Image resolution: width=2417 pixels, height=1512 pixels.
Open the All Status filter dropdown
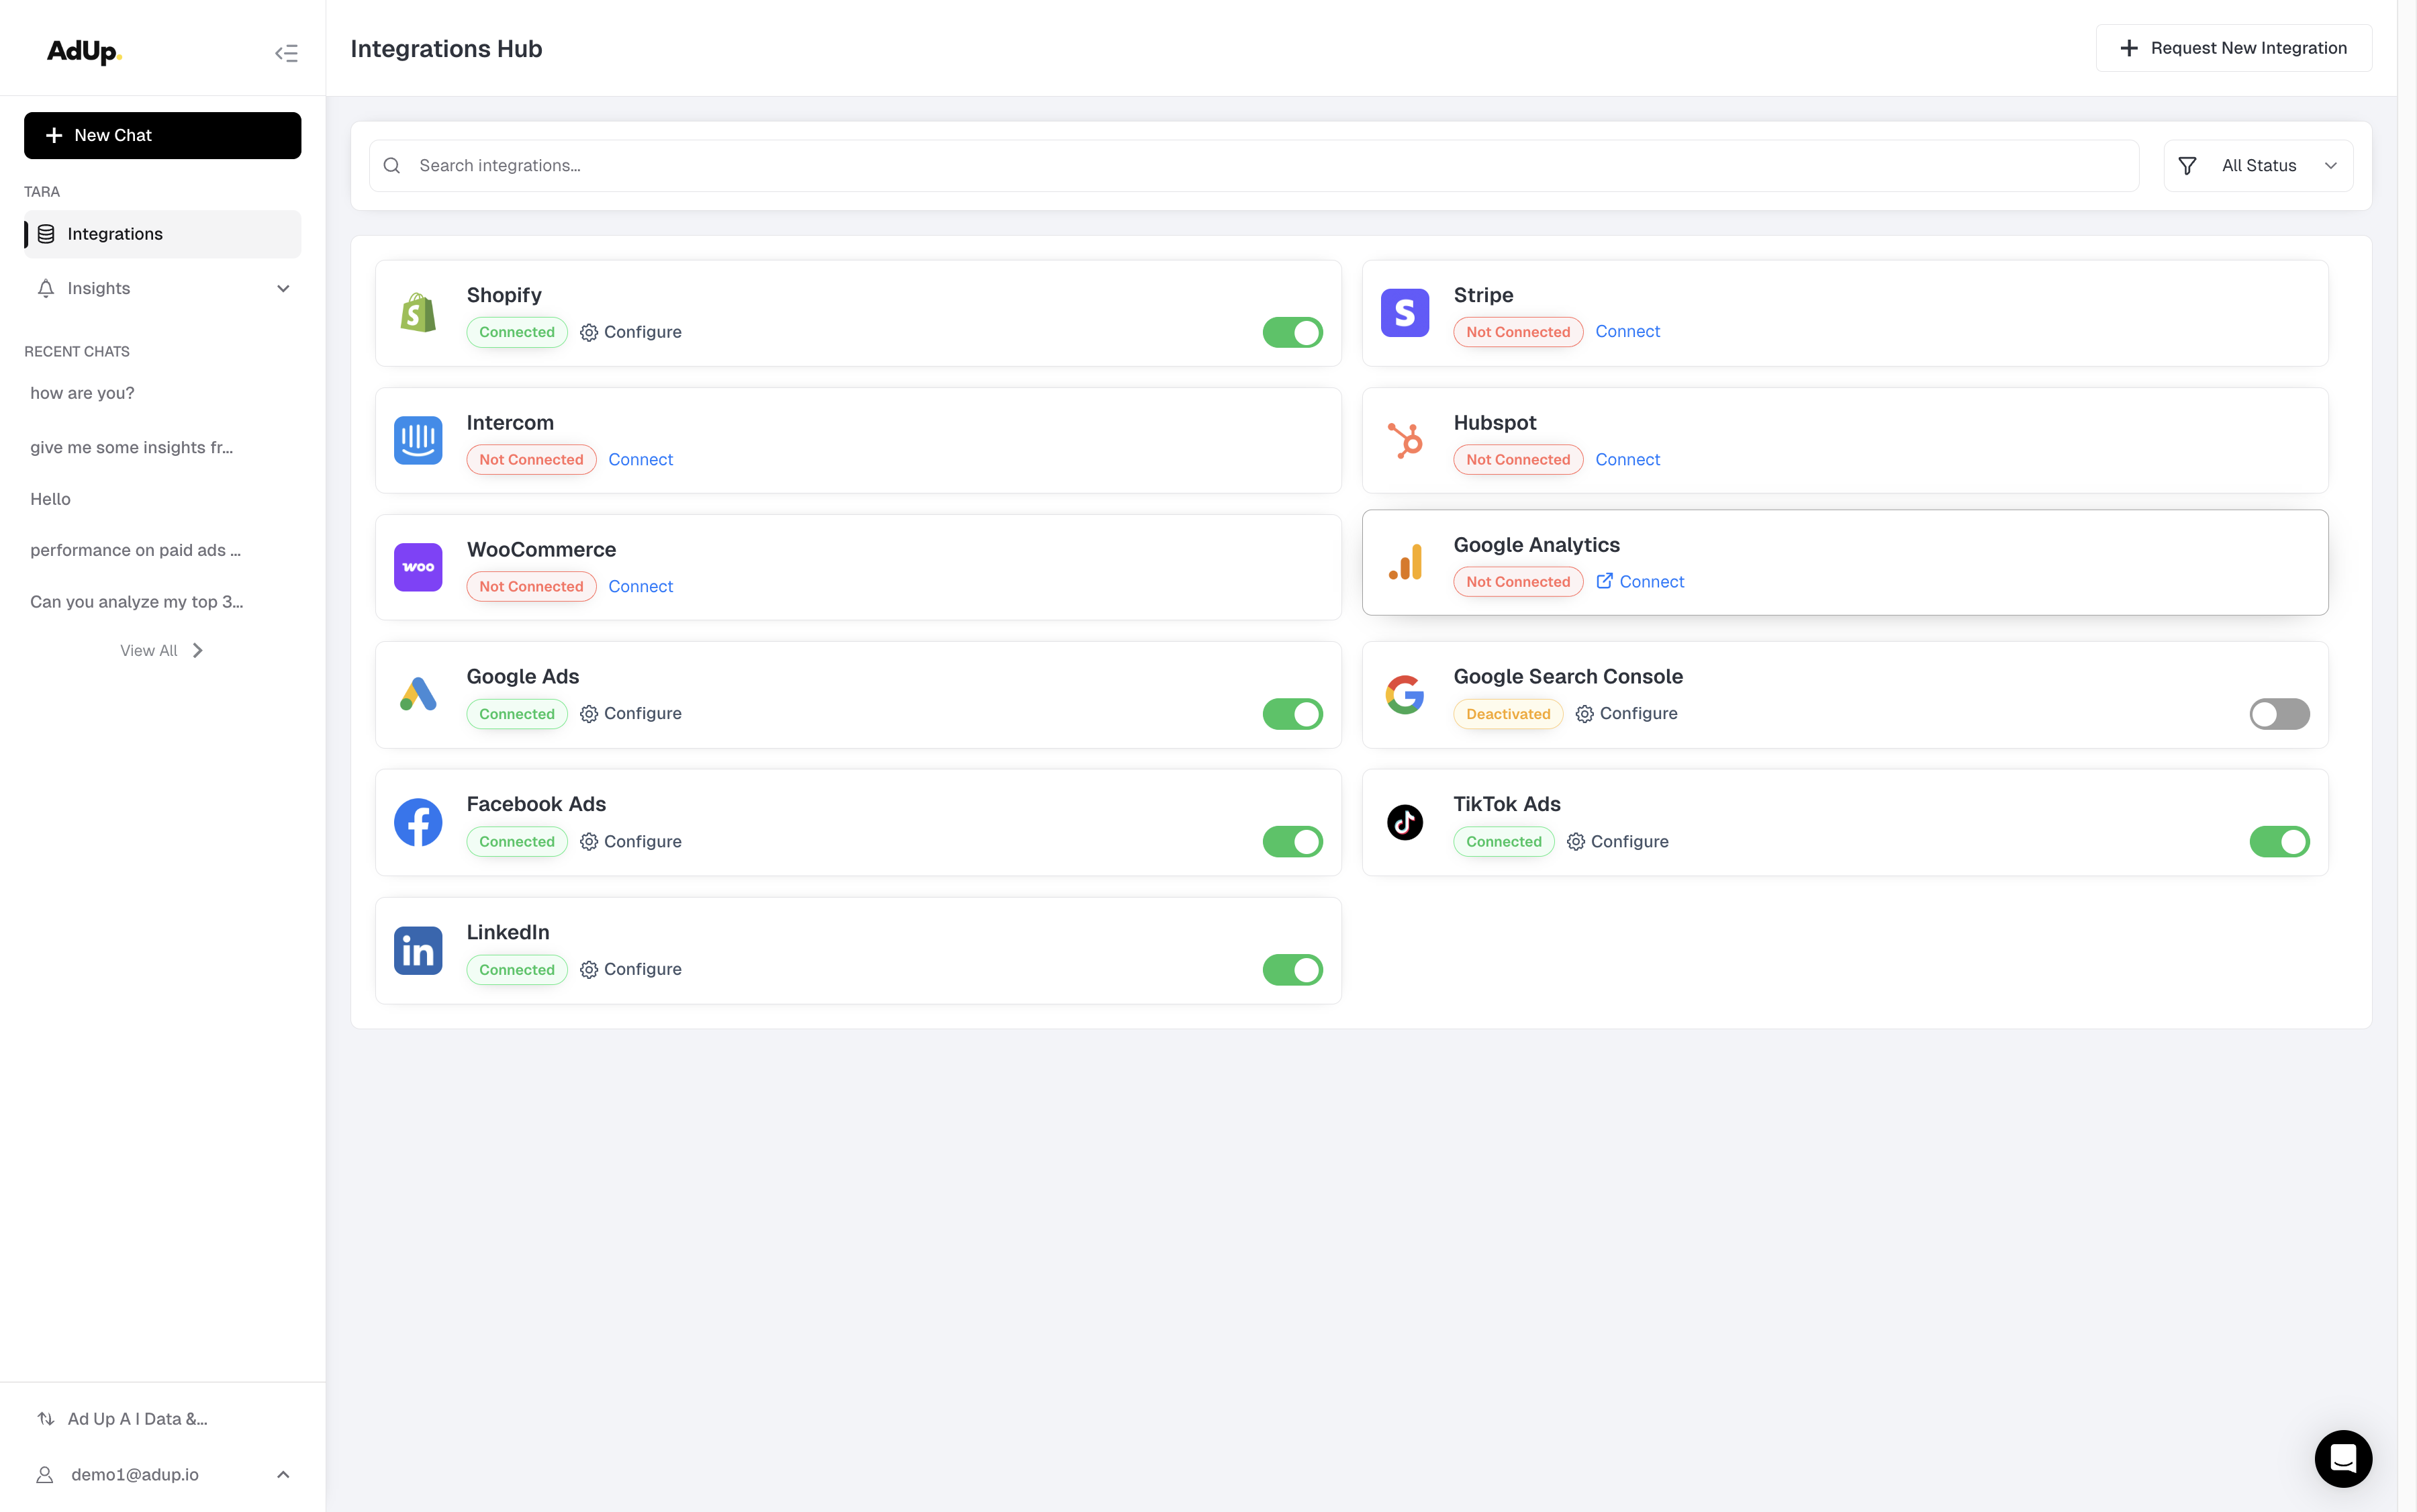click(x=2258, y=166)
